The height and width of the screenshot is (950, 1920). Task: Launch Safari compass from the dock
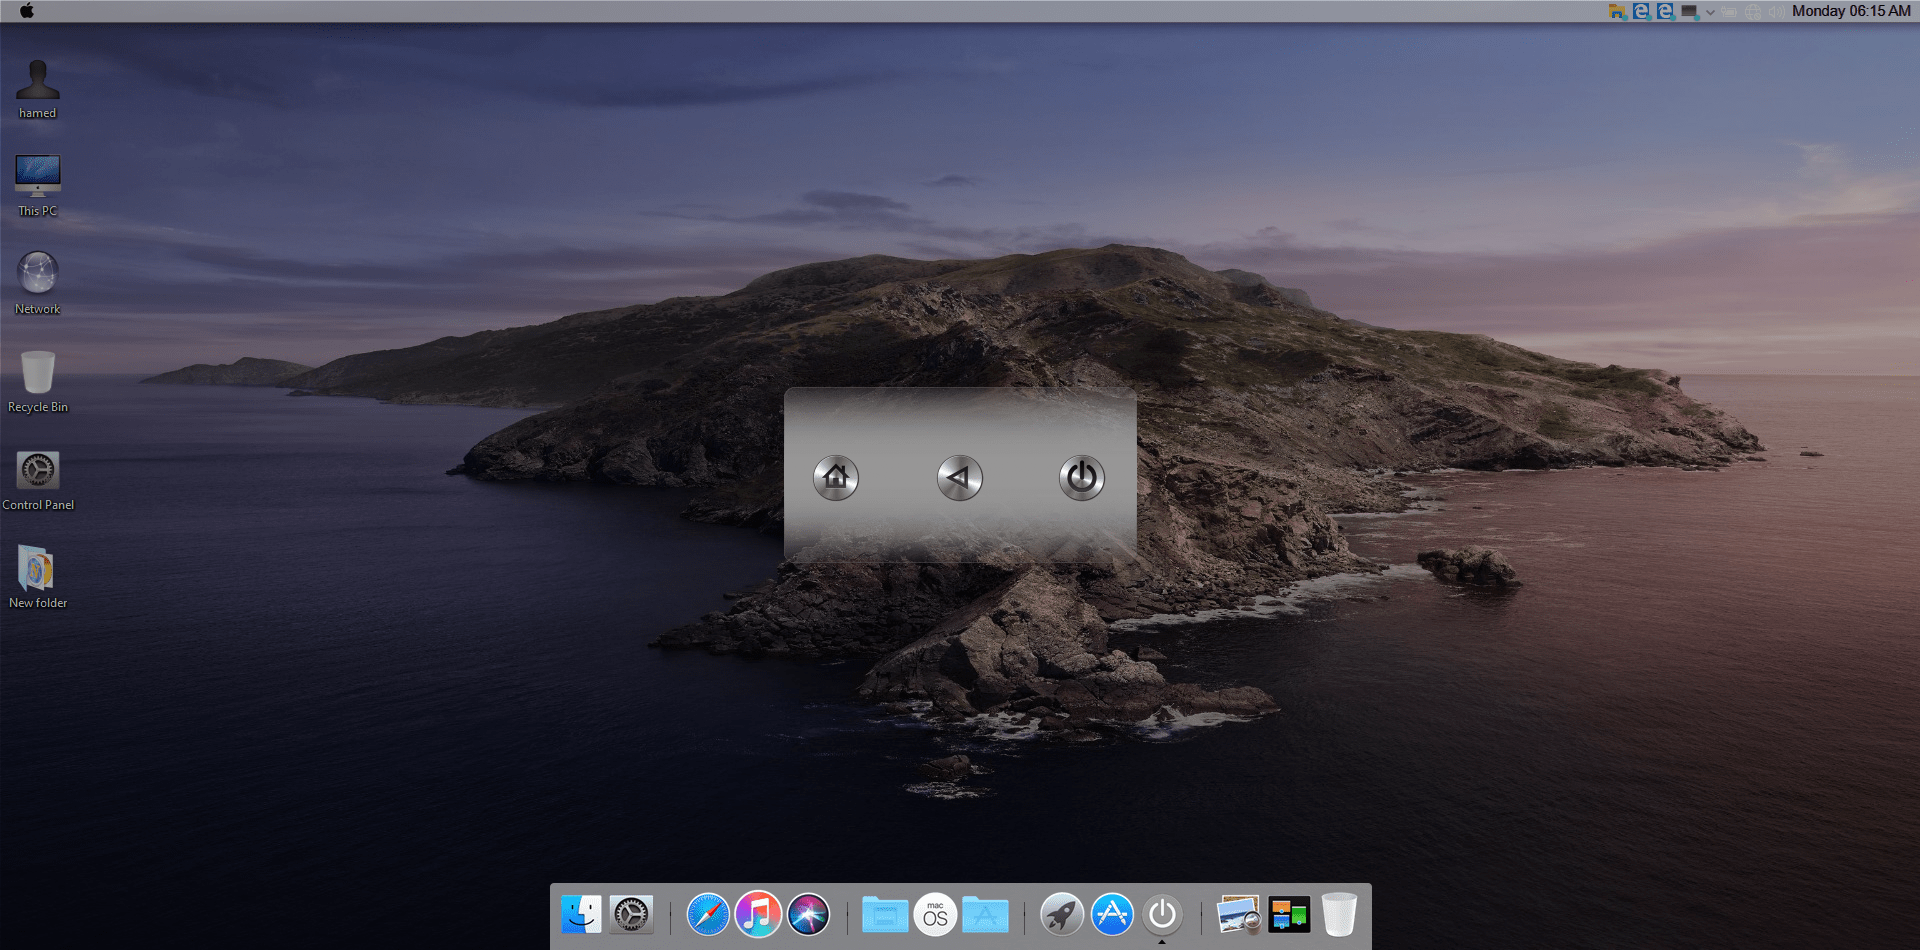[708, 914]
